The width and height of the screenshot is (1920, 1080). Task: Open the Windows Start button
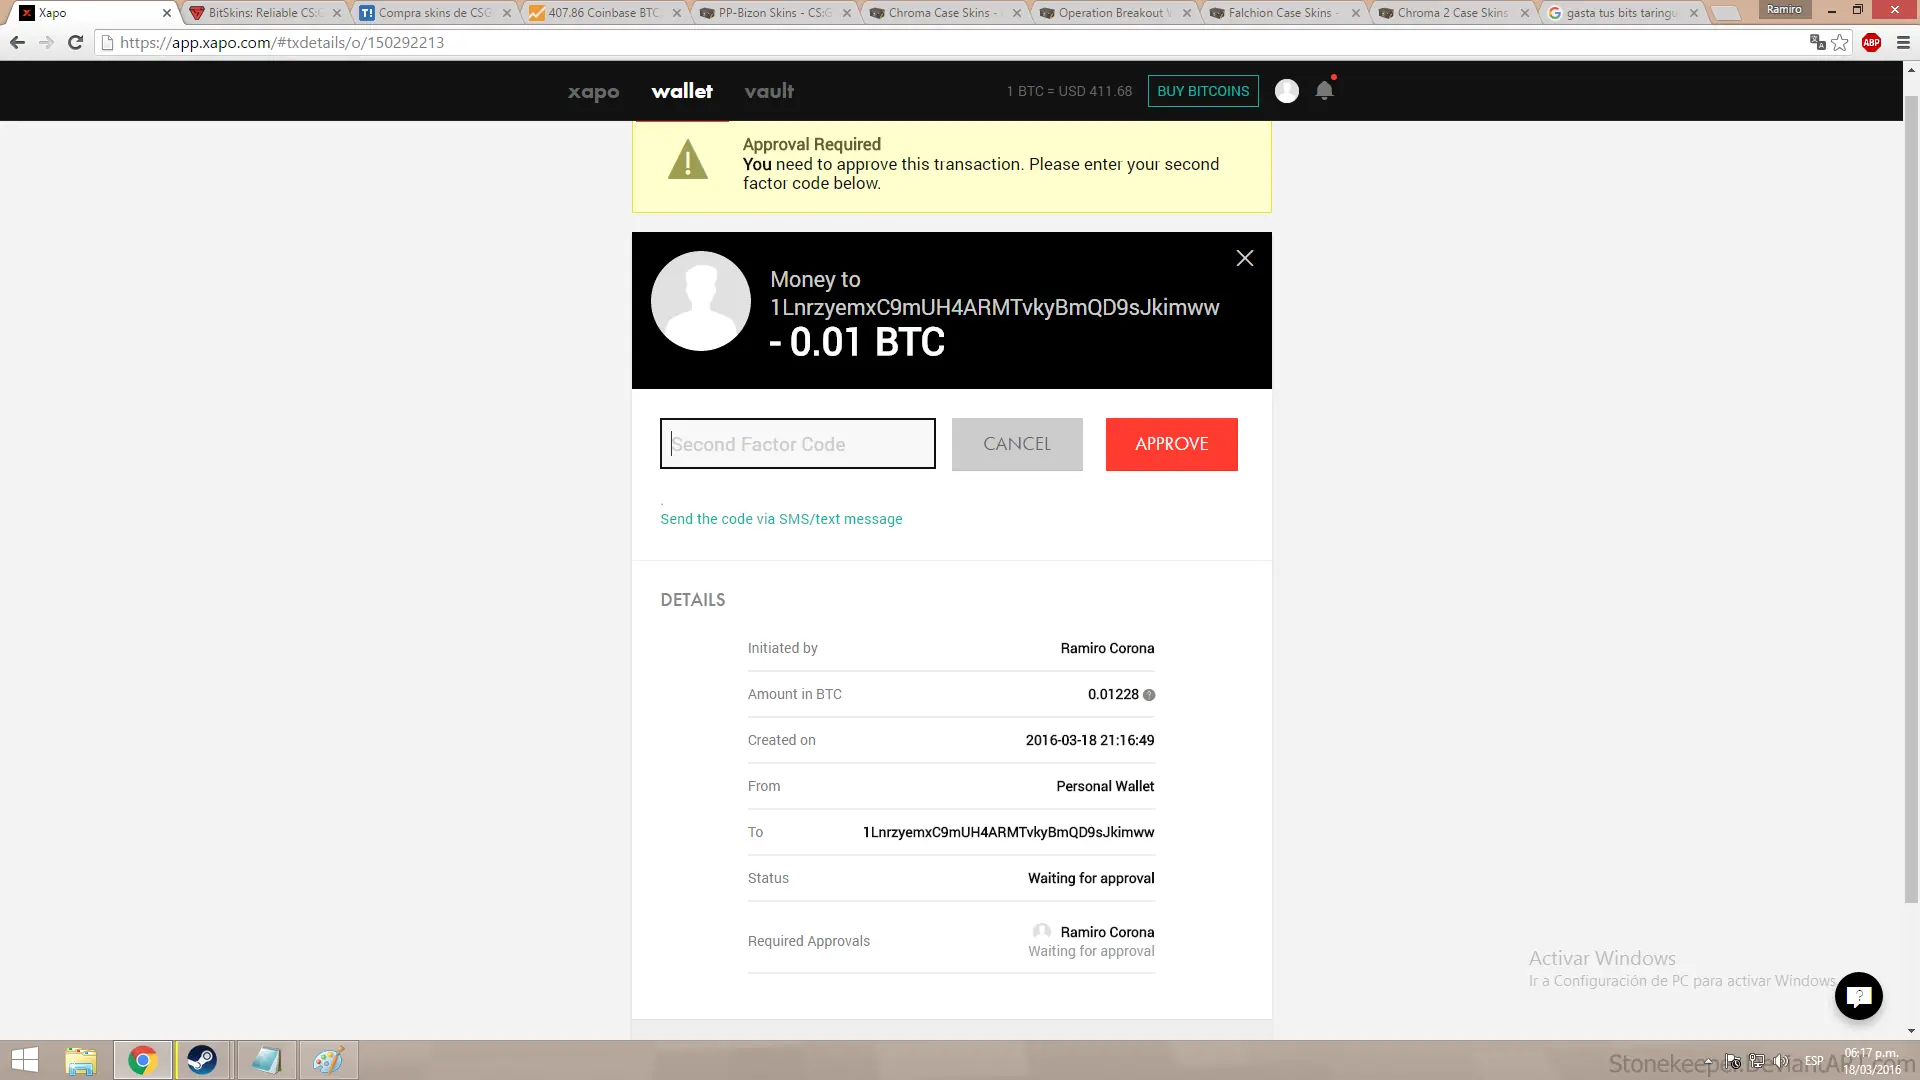tap(25, 1060)
